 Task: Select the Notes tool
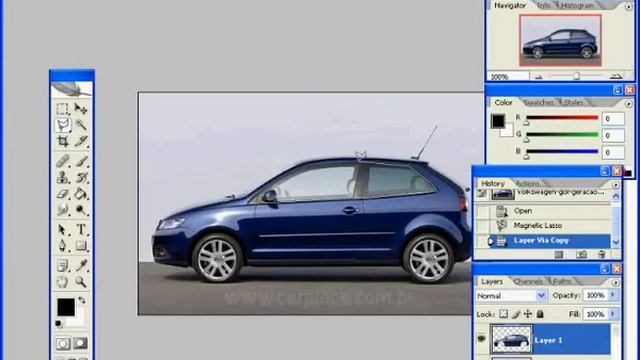click(62, 266)
